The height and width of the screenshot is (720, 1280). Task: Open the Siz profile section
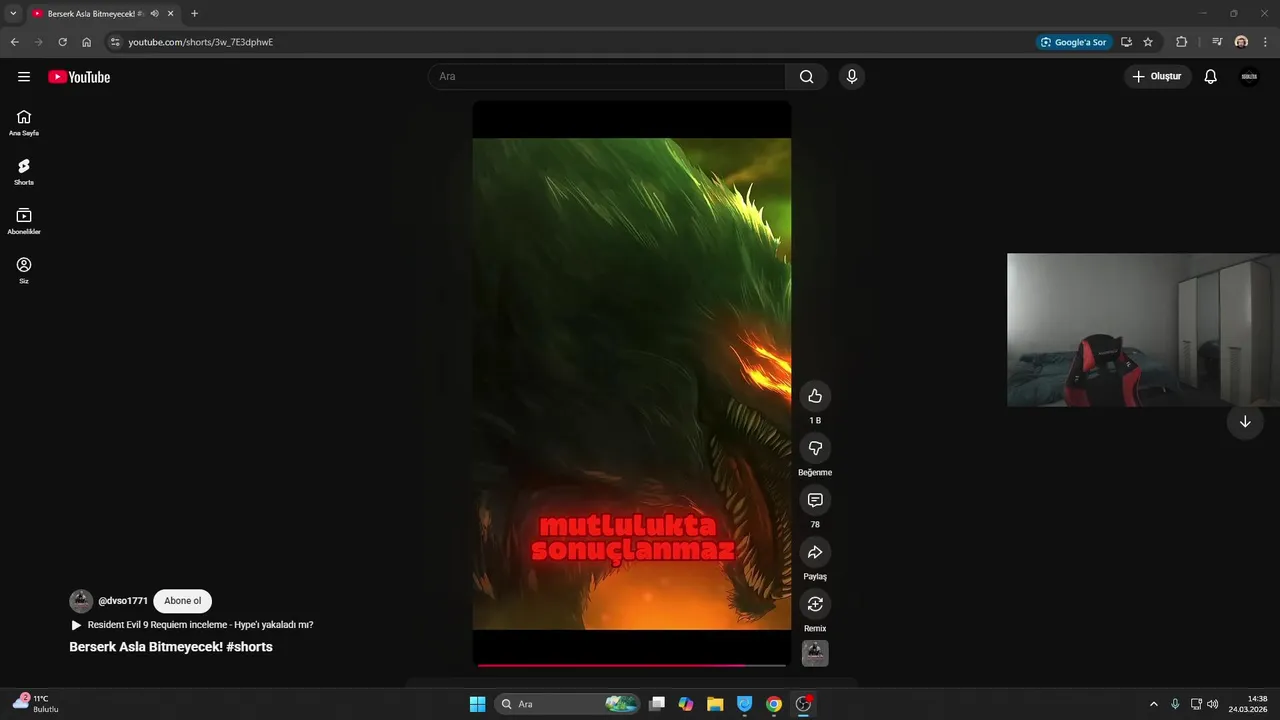coord(24,270)
